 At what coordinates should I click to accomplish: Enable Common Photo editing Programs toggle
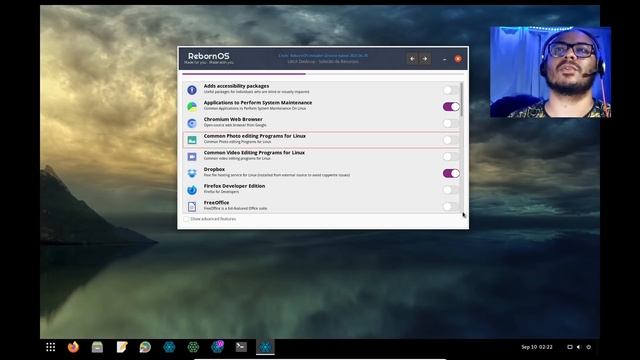pyautogui.click(x=451, y=140)
